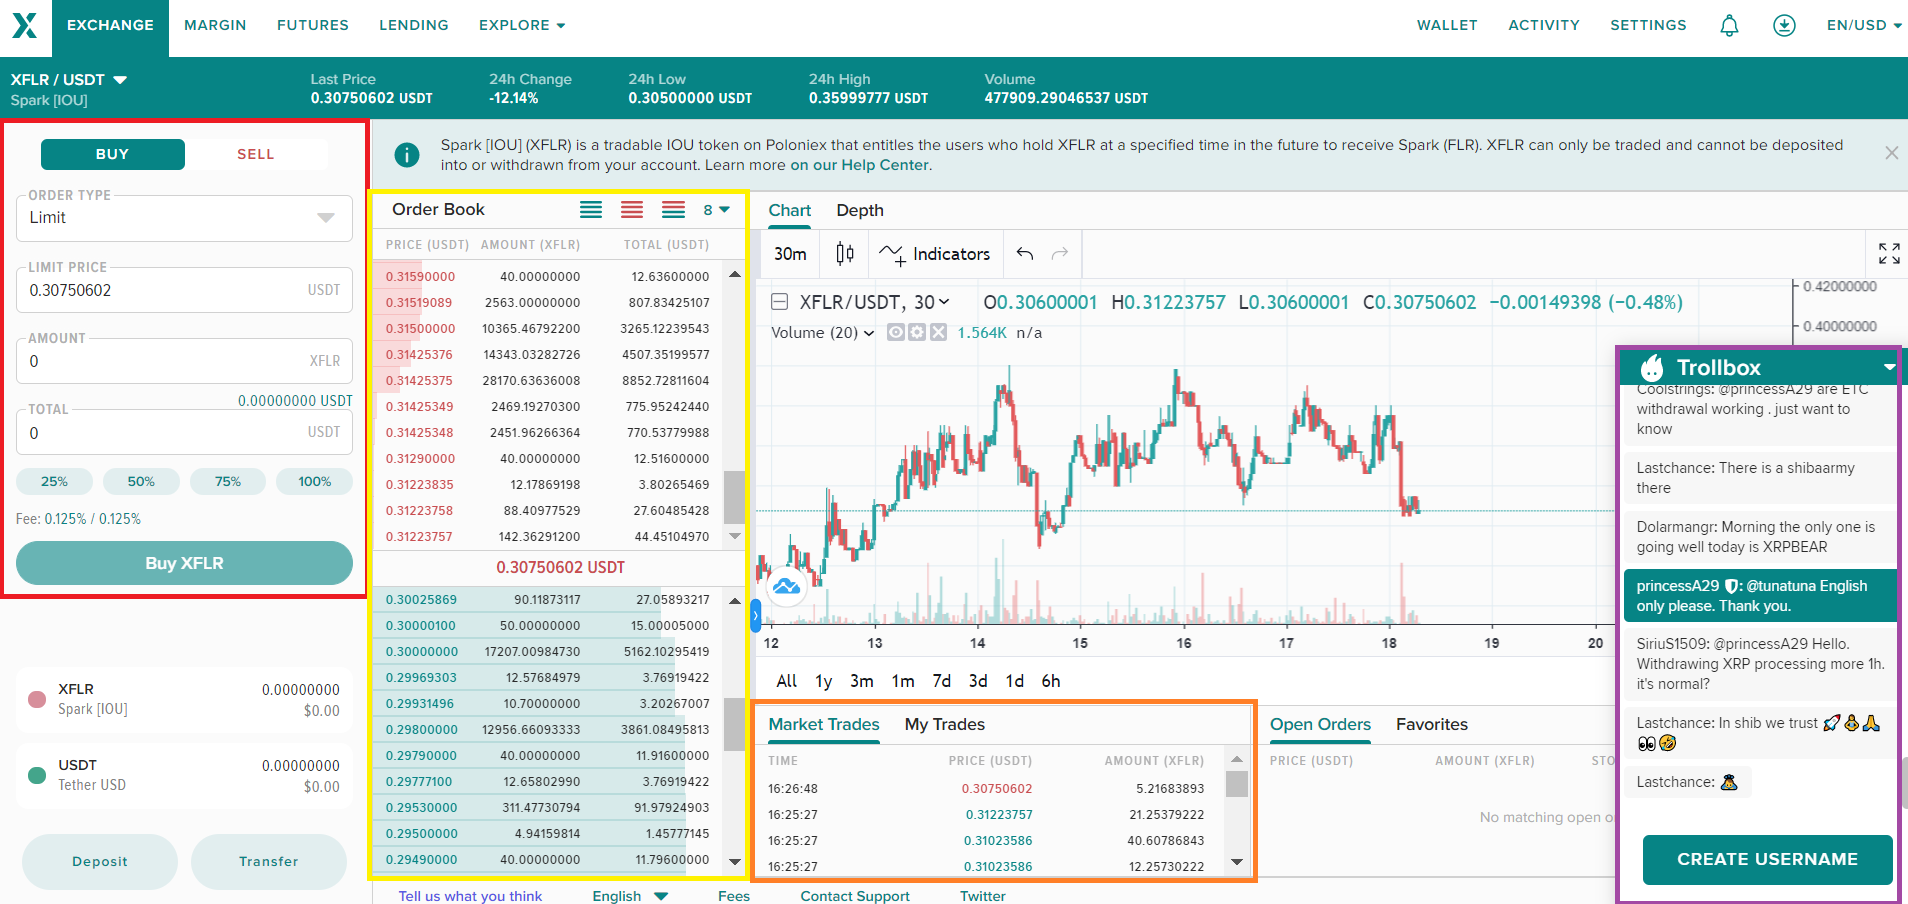Click the Poloniex X logo
The height and width of the screenshot is (904, 1908).
click(x=25, y=25)
